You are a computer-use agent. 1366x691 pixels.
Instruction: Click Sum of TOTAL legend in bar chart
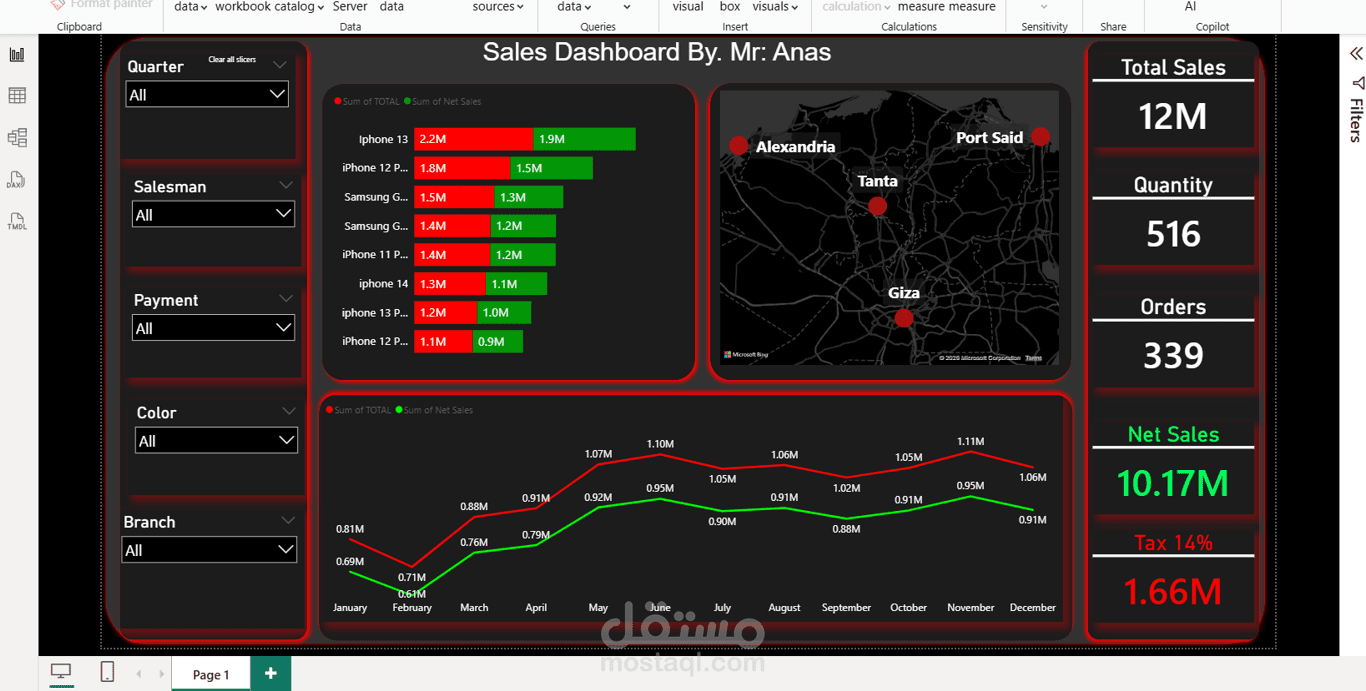pos(367,102)
